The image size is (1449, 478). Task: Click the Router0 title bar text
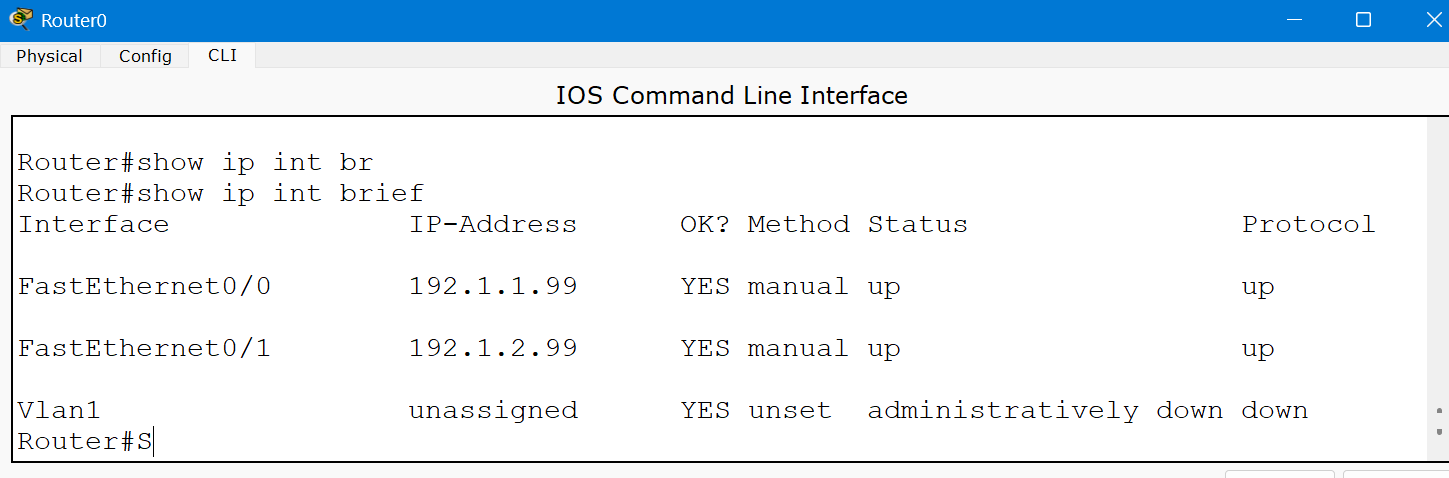coord(74,20)
